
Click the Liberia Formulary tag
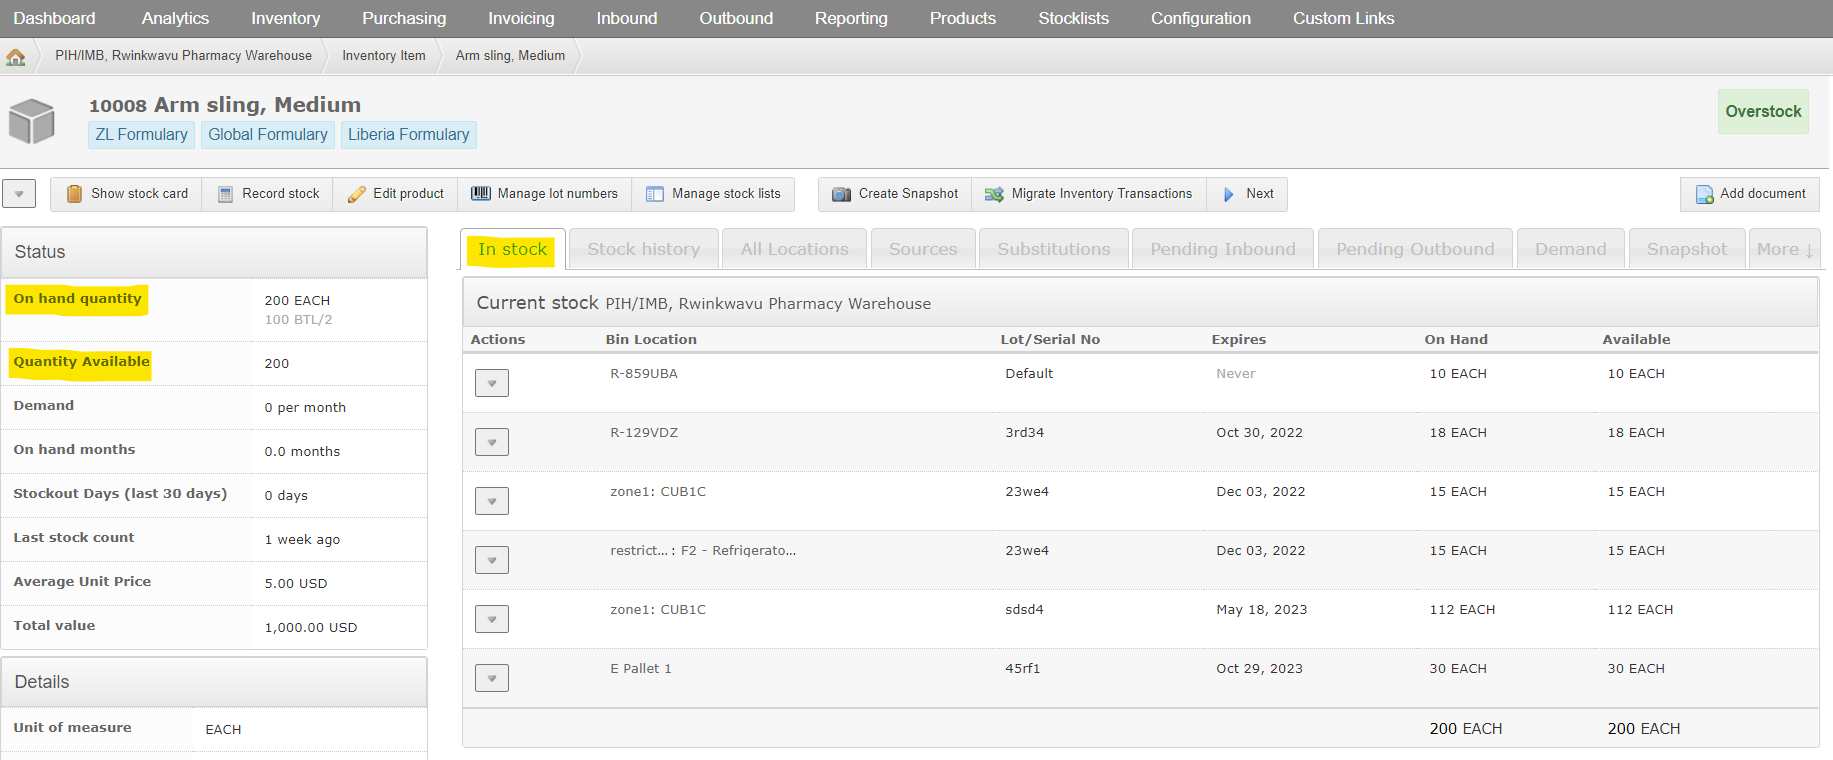click(408, 135)
